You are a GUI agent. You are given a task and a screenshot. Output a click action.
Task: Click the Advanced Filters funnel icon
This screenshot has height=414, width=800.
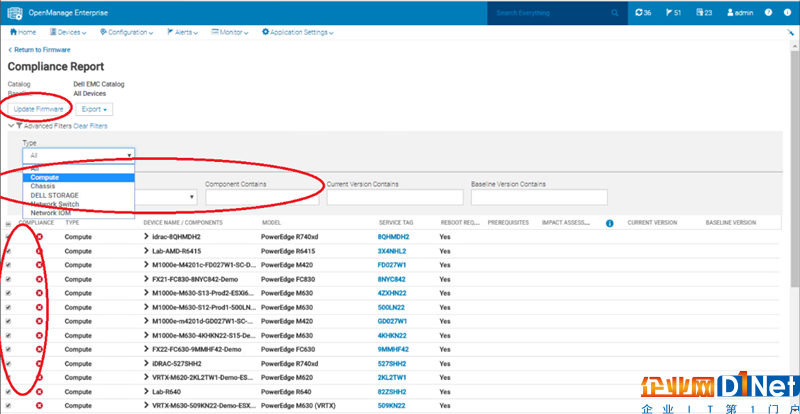tap(19, 126)
